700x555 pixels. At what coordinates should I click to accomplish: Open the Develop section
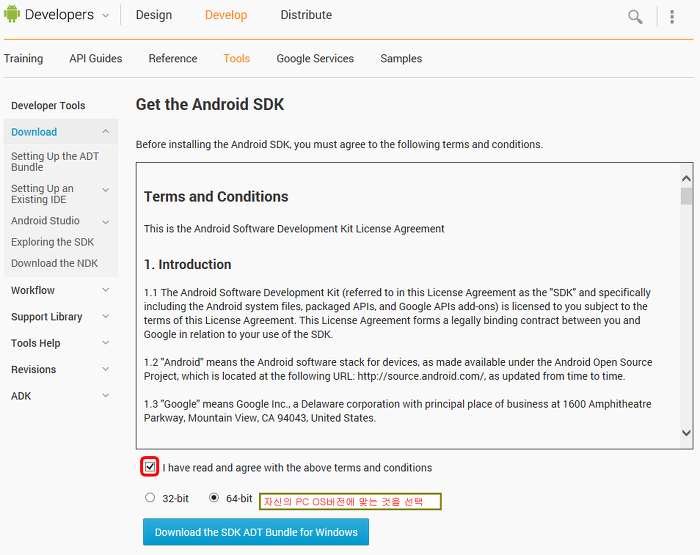(x=226, y=15)
